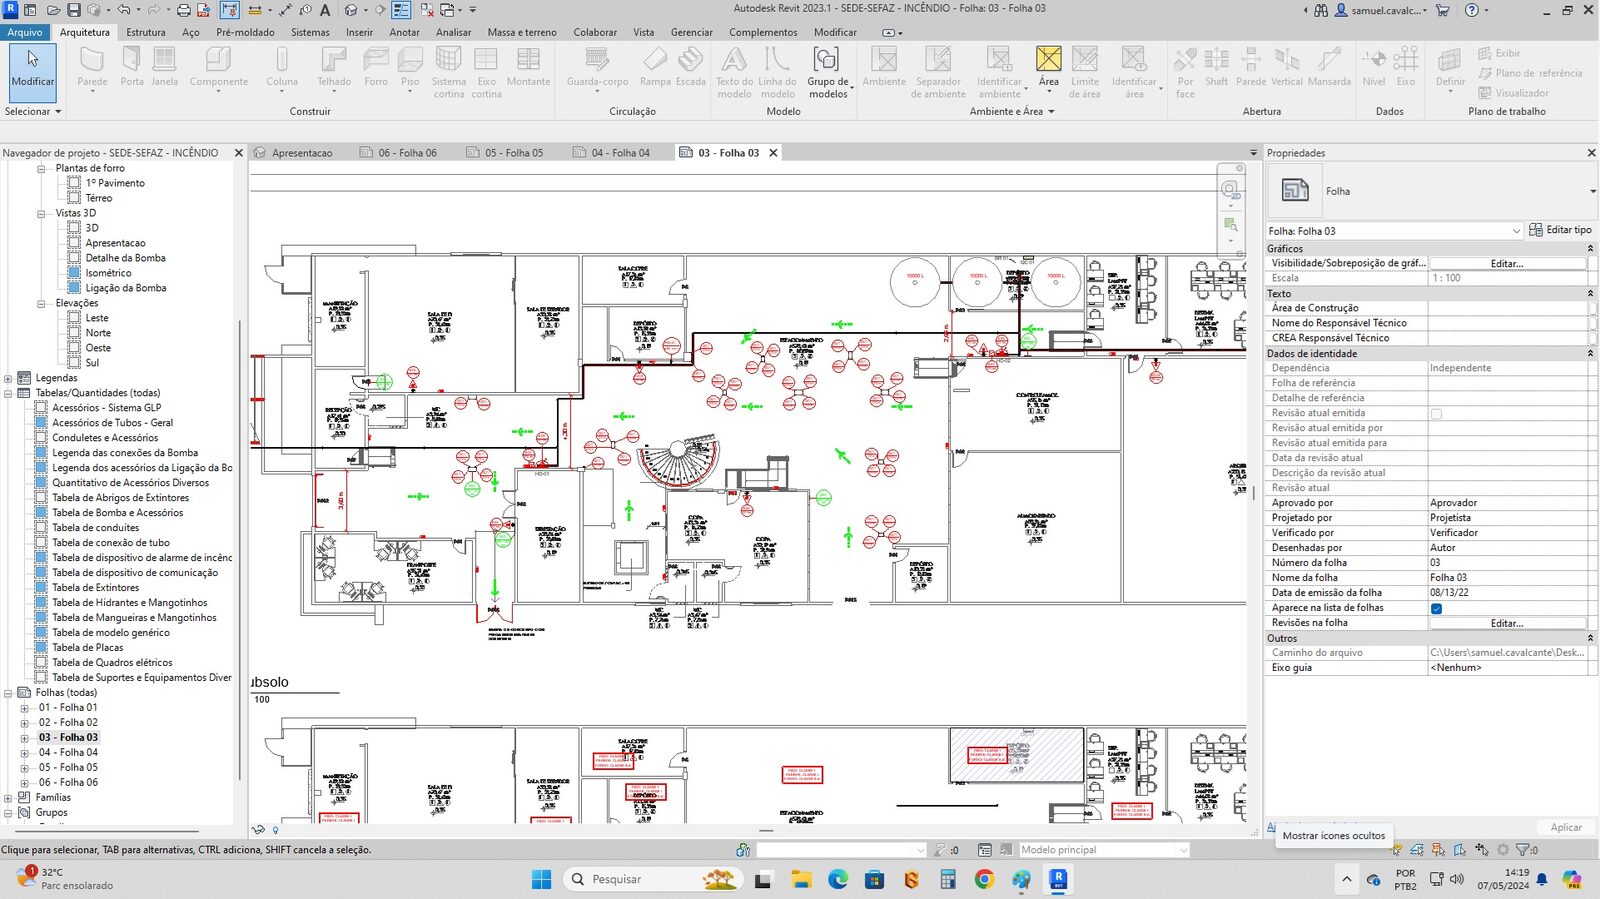The image size is (1600, 899).
Task: Expand the 01 - Folha 01 sheet
Action: (25, 708)
